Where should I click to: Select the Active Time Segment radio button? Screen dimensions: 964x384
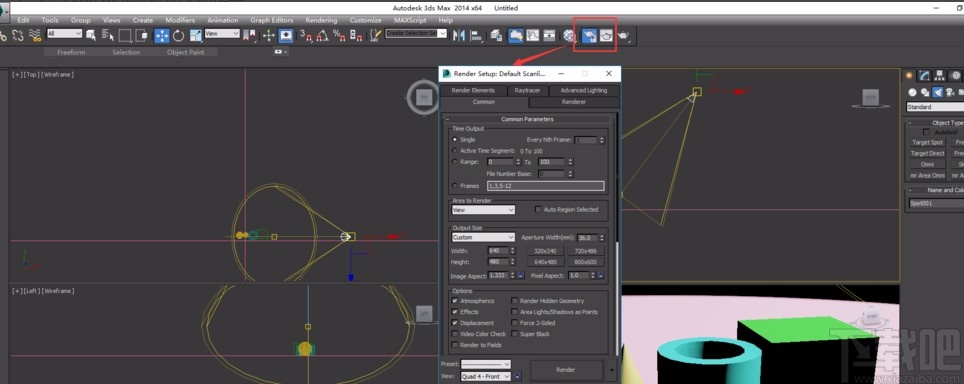[x=455, y=151]
